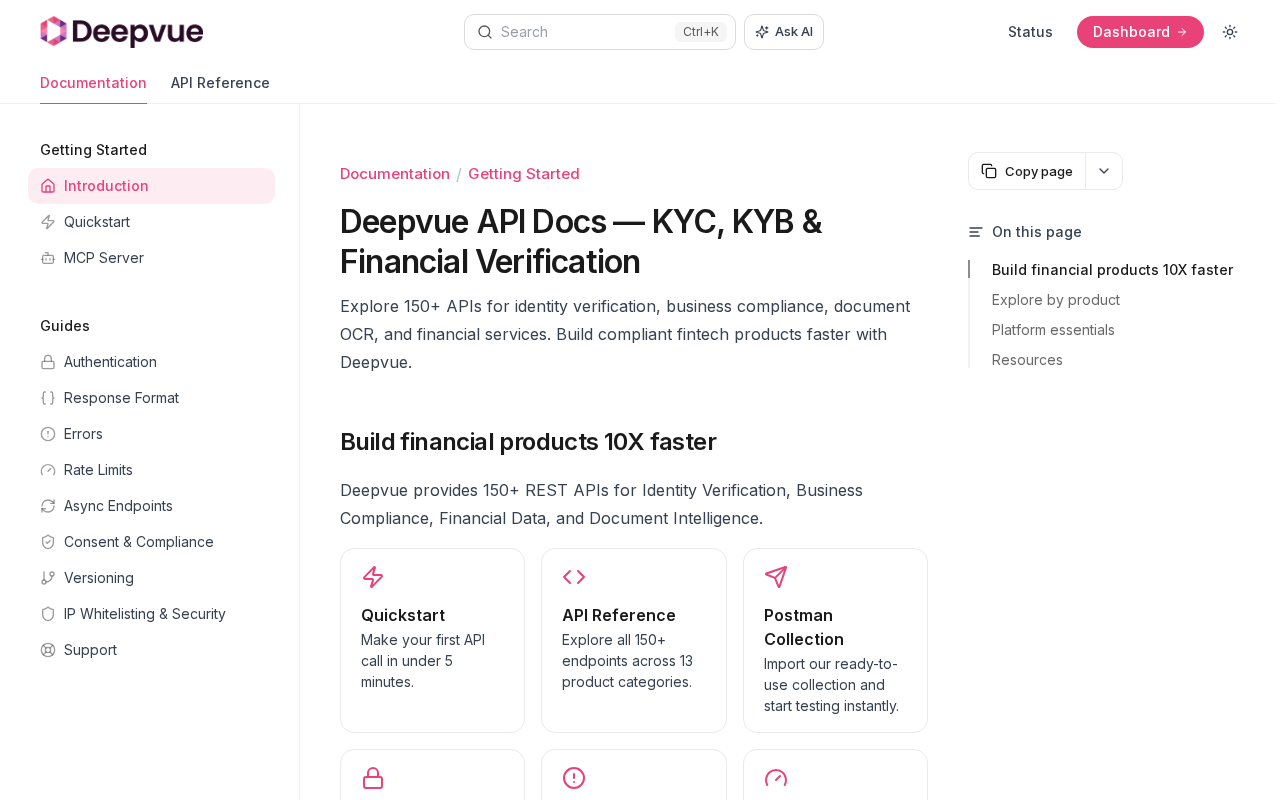Open the Copy page dropdown arrow
The image size is (1280, 800).
pos(1104,171)
